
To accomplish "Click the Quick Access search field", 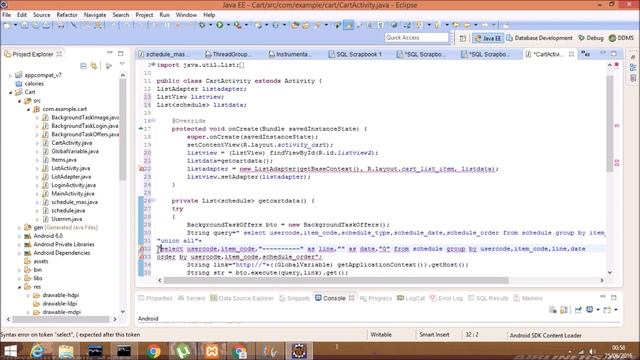I will coord(416,38).
